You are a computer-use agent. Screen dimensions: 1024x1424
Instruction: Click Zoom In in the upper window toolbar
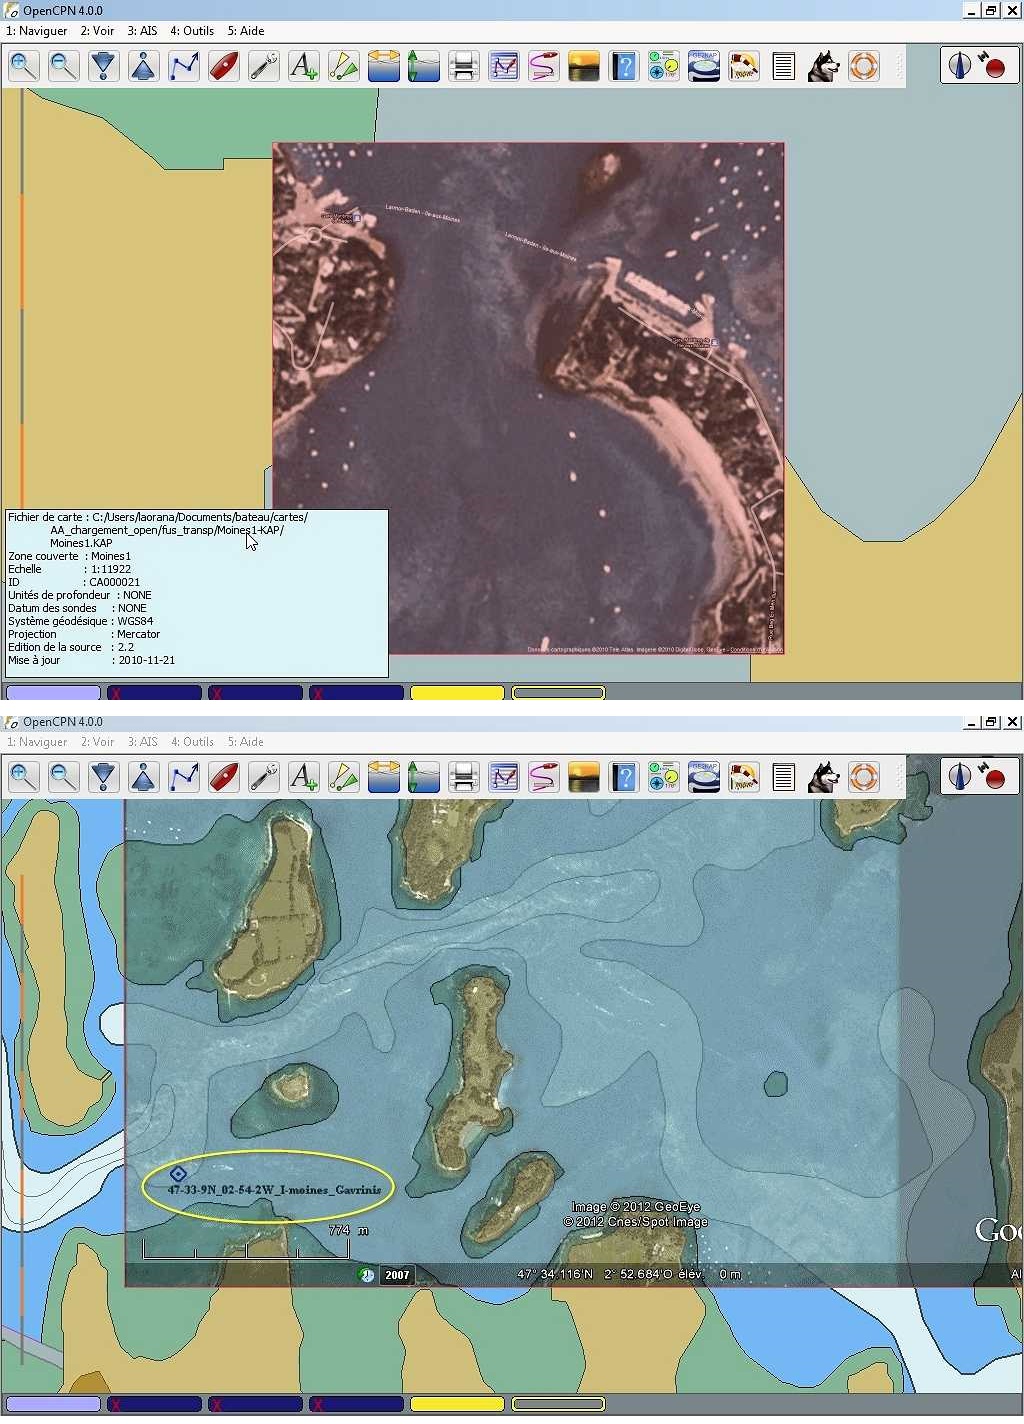click(x=24, y=67)
